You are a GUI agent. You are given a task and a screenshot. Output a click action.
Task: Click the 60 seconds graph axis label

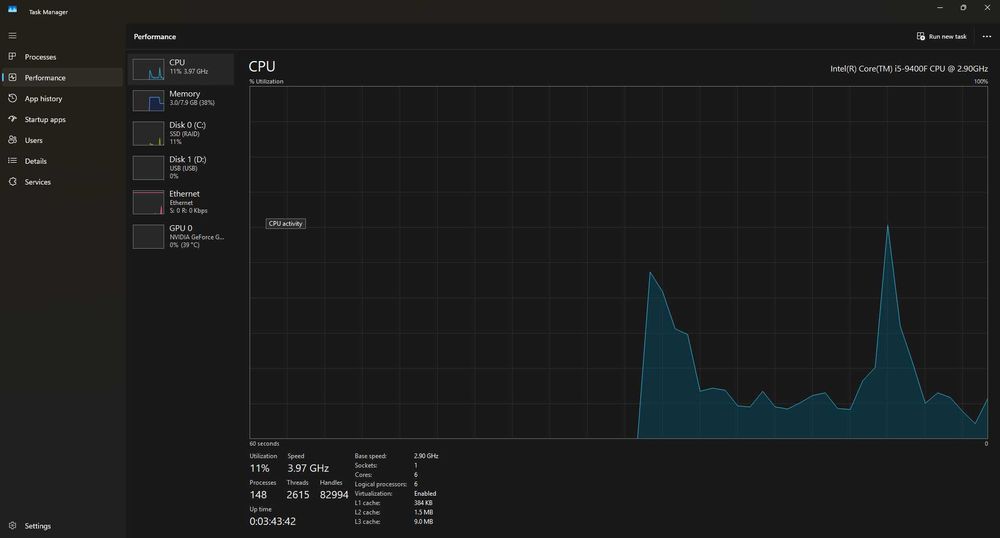point(264,444)
